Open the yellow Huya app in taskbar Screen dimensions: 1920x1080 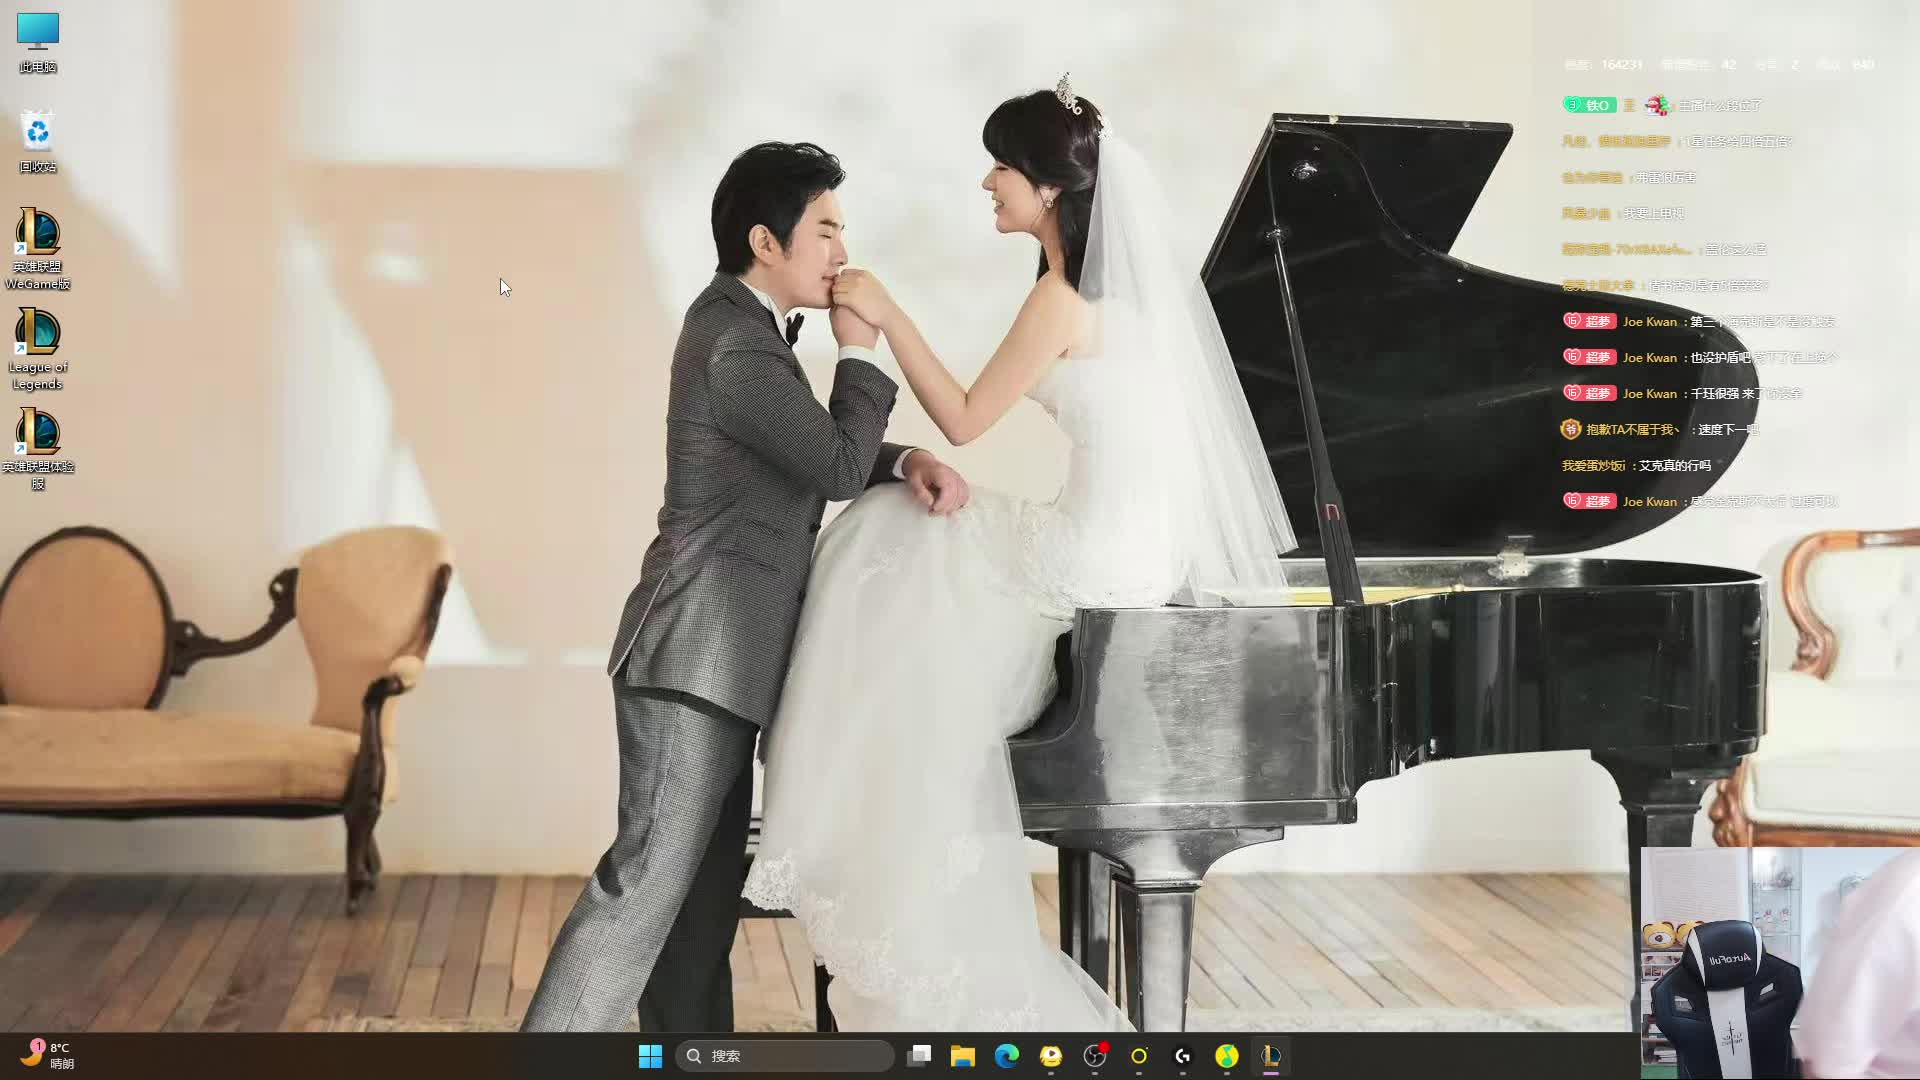click(1051, 1056)
